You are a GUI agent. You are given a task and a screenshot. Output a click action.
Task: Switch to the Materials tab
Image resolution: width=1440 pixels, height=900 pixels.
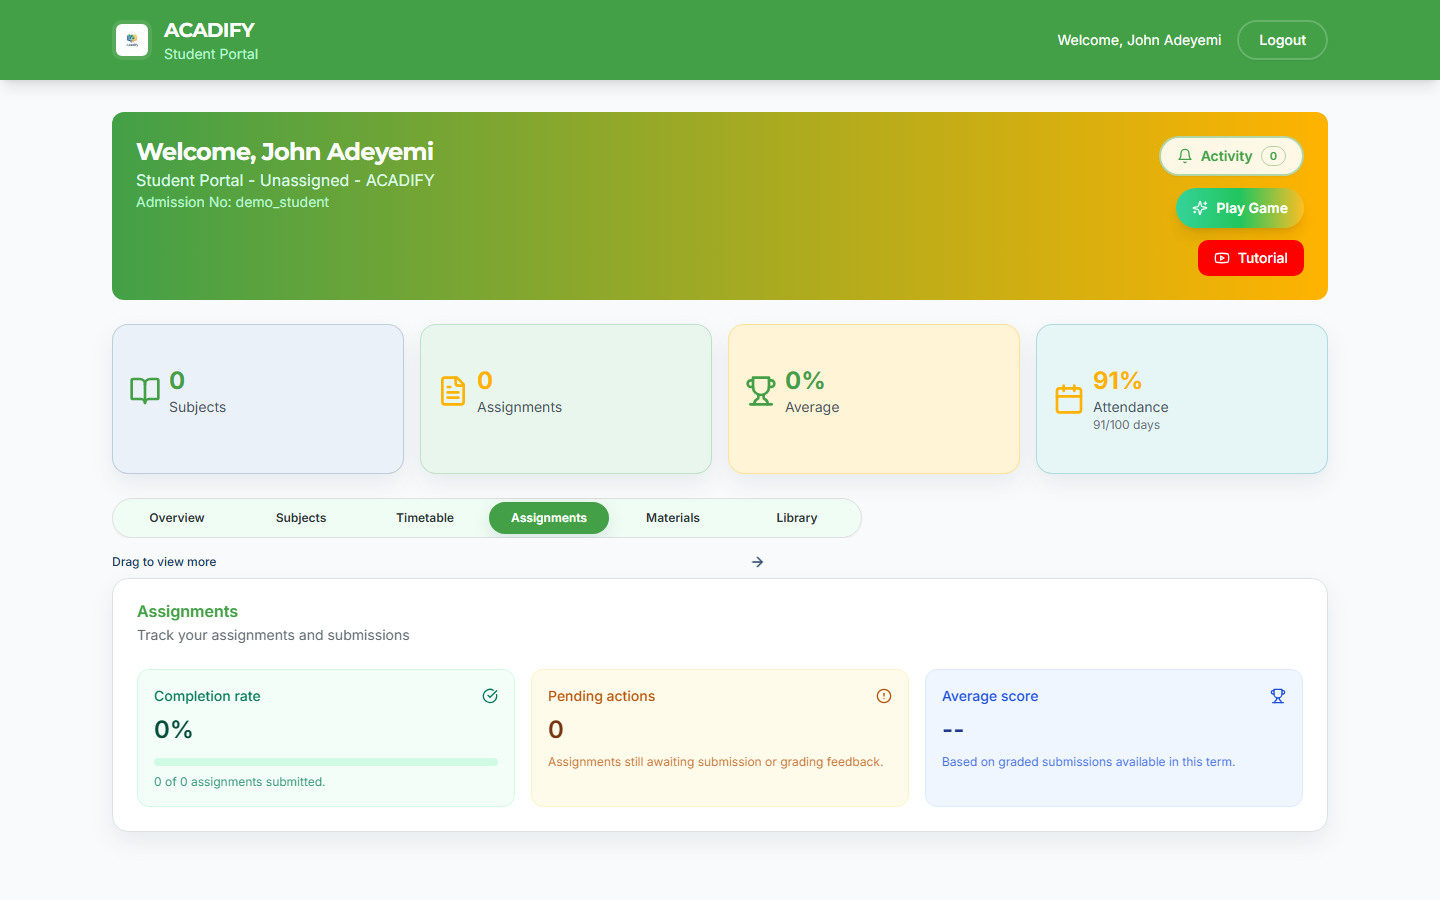672,518
